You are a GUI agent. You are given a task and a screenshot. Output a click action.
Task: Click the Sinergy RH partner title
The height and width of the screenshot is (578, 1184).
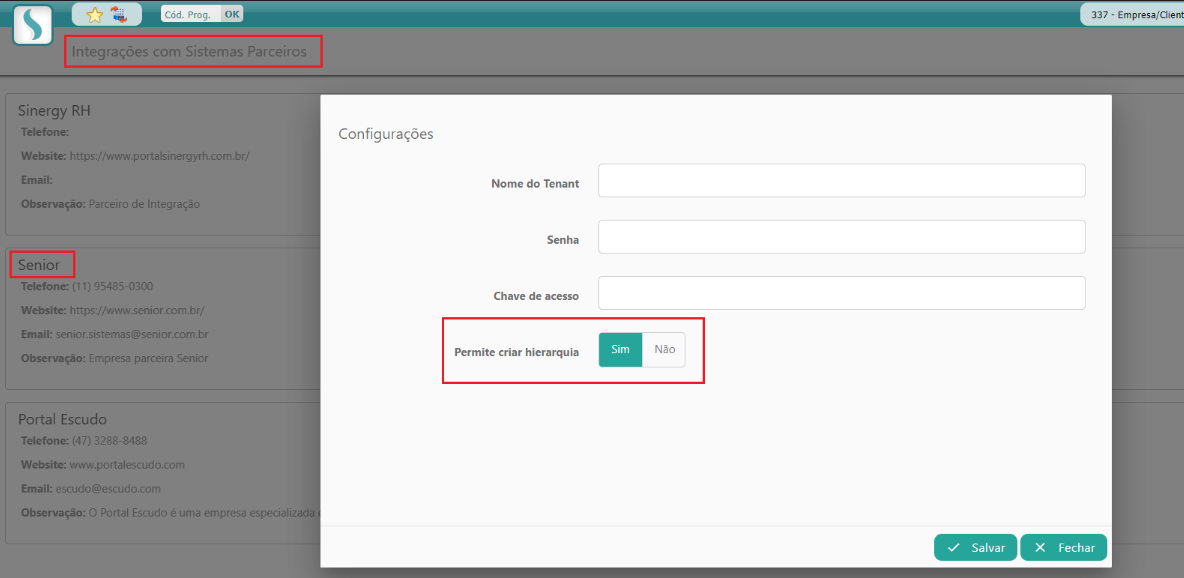(x=54, y=111)
